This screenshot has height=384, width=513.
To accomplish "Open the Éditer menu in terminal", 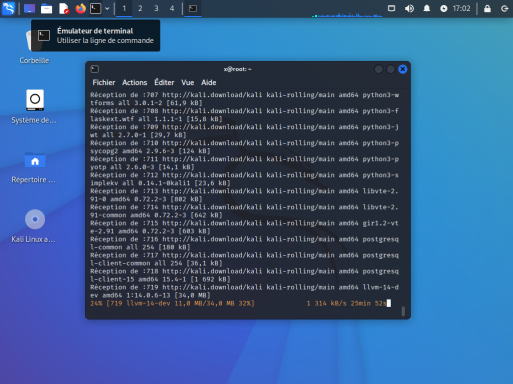I will (x=164, y=82).
